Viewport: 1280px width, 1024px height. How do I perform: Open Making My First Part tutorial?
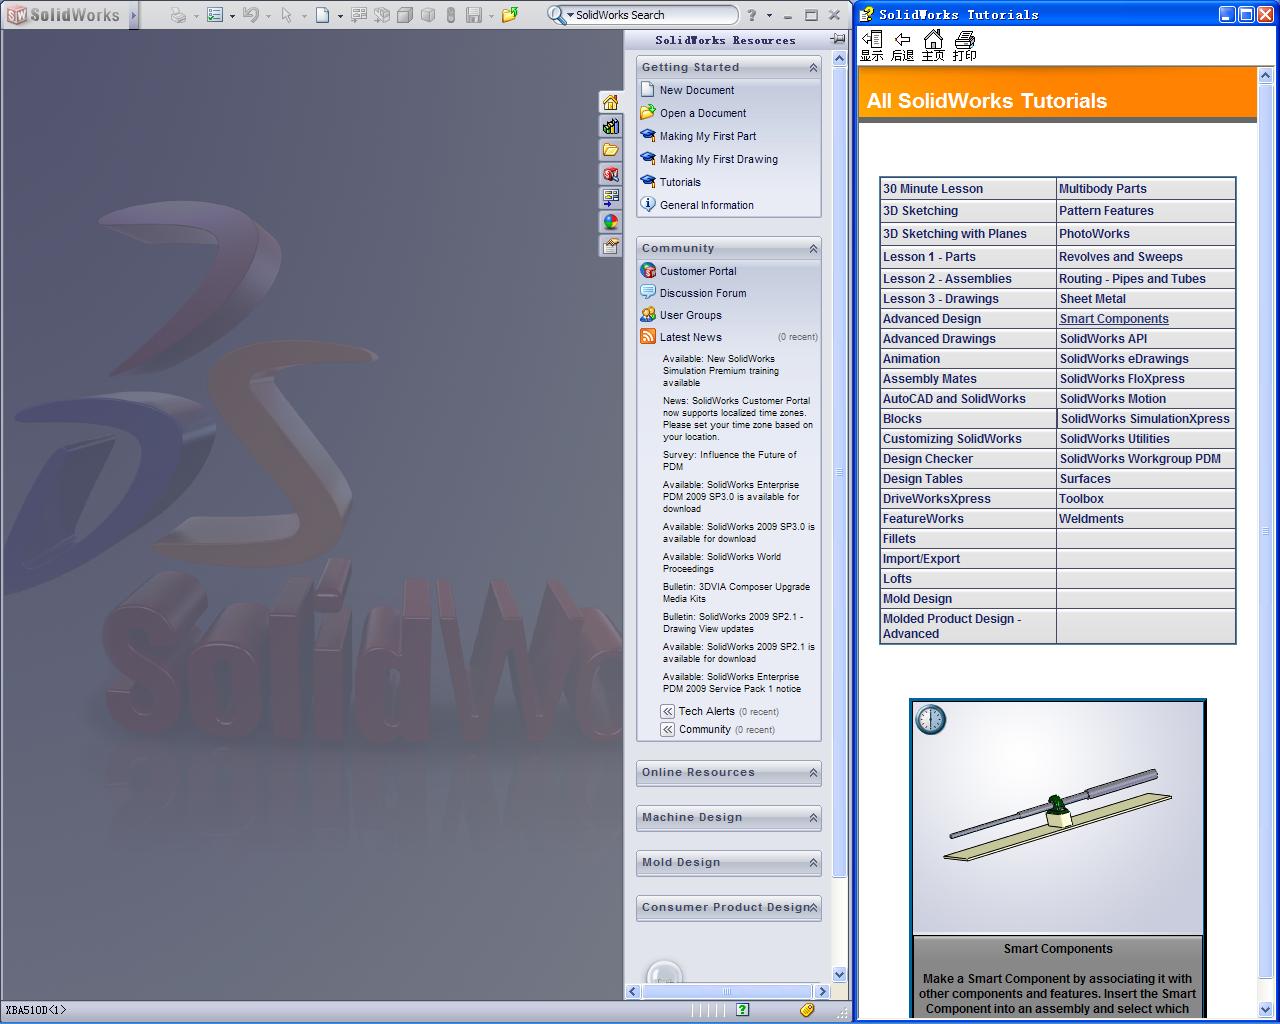coord(708,136)
